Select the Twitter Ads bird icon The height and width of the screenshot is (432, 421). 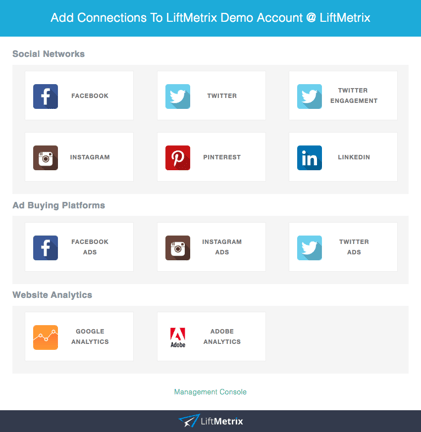[x=309, y=248]
